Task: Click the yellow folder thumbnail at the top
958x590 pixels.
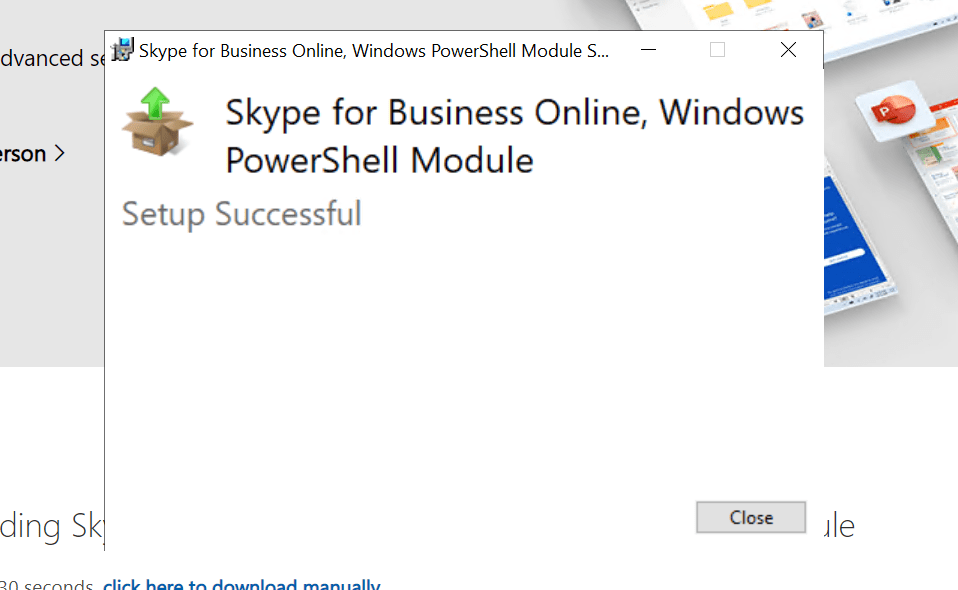Action: click(718, 11)
